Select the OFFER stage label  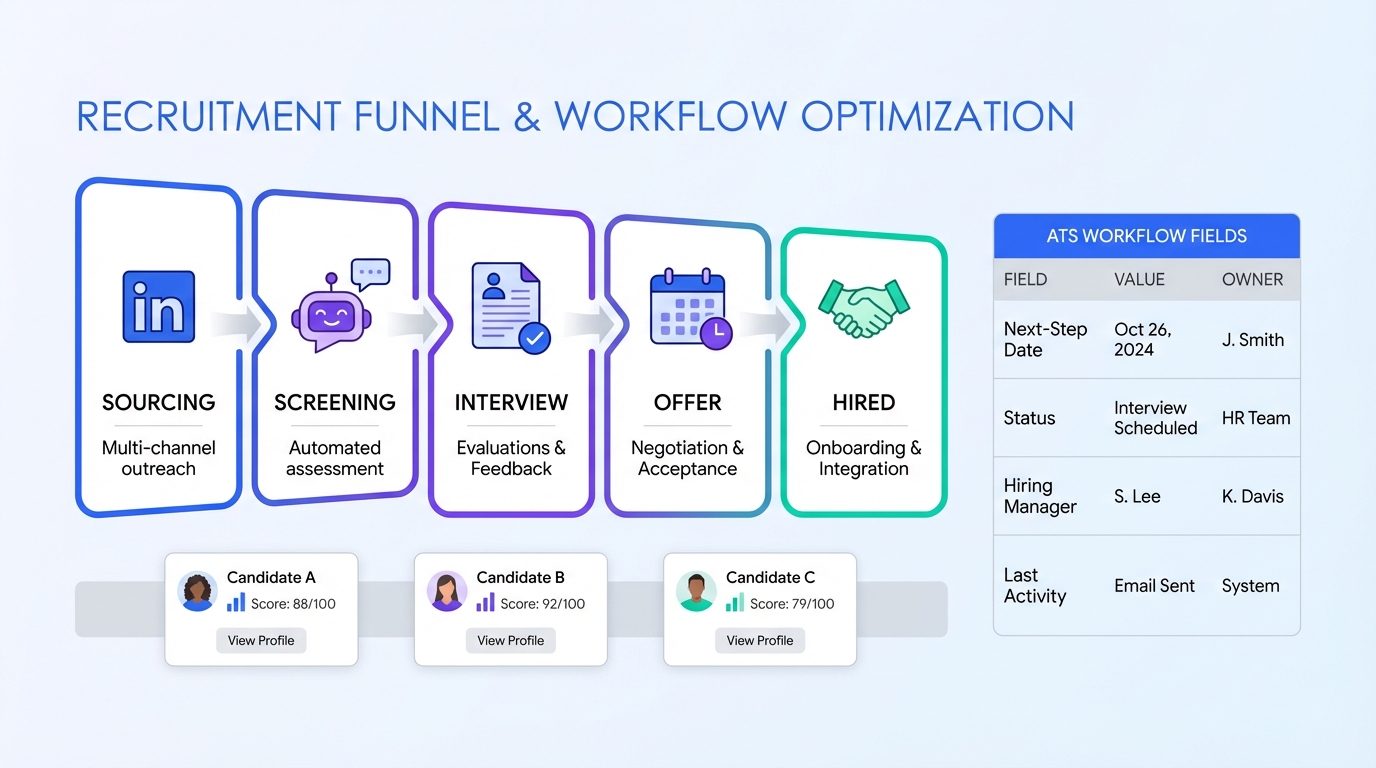[x=687, y=403]
